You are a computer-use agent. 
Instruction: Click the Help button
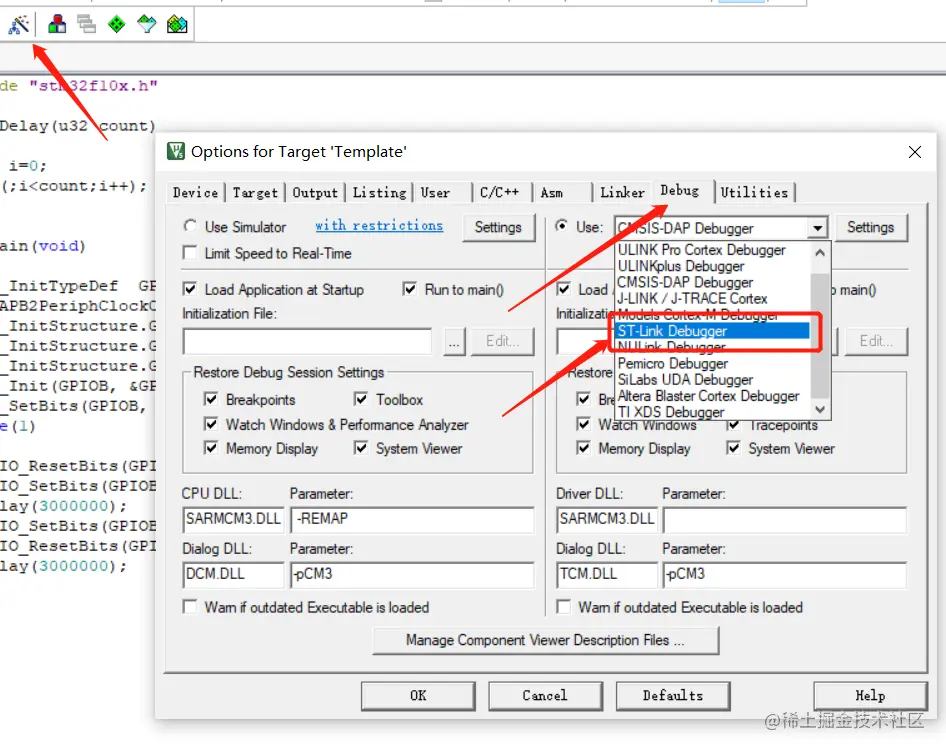coord(870,696)
